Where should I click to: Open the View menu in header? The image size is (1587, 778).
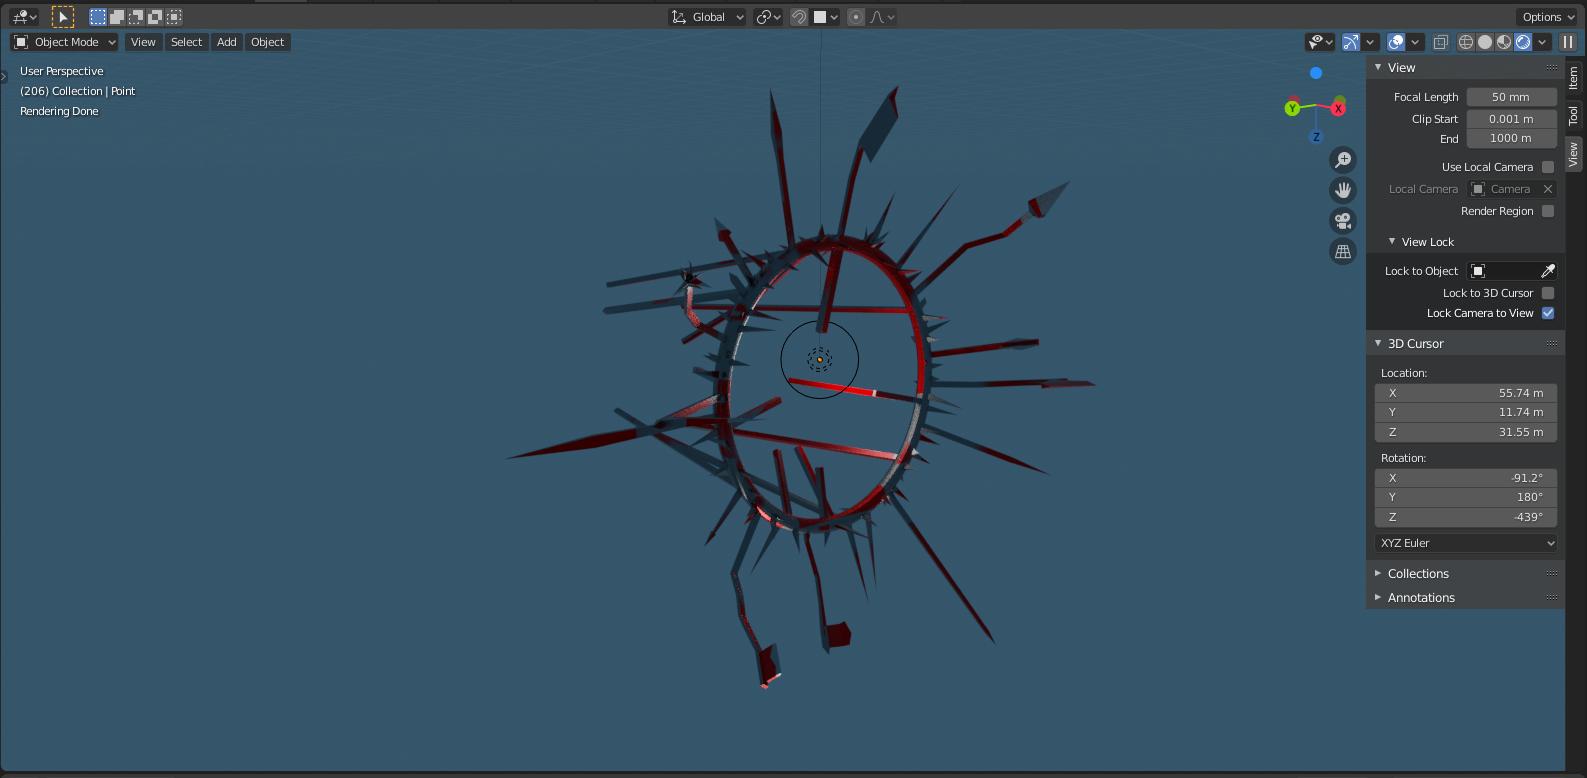[x=143, y=42]
